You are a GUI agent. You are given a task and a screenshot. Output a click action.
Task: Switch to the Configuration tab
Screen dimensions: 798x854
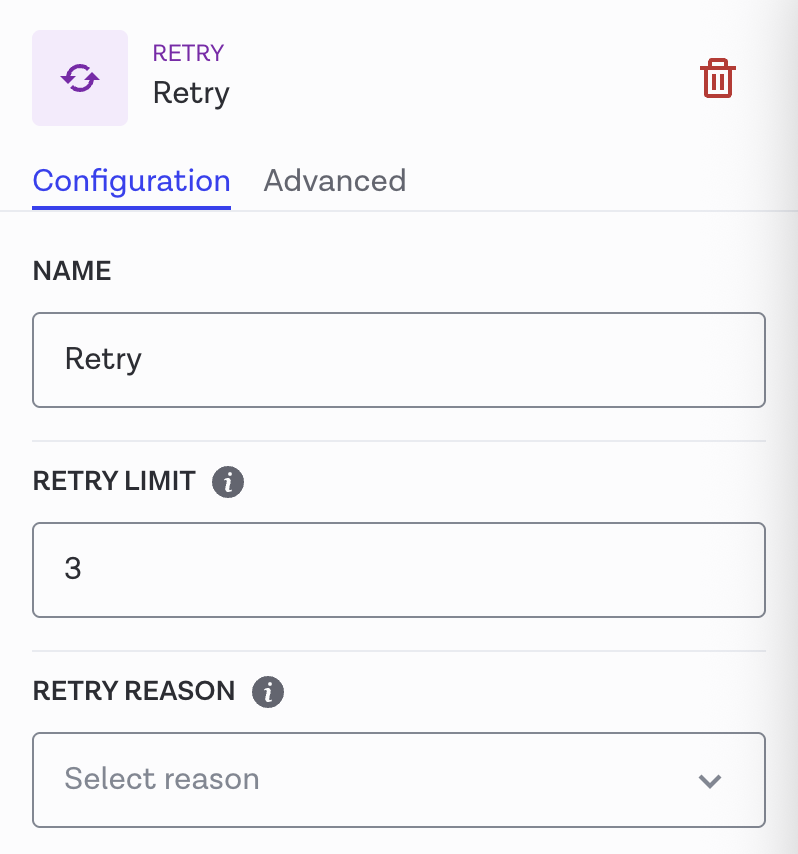(132, 181)
